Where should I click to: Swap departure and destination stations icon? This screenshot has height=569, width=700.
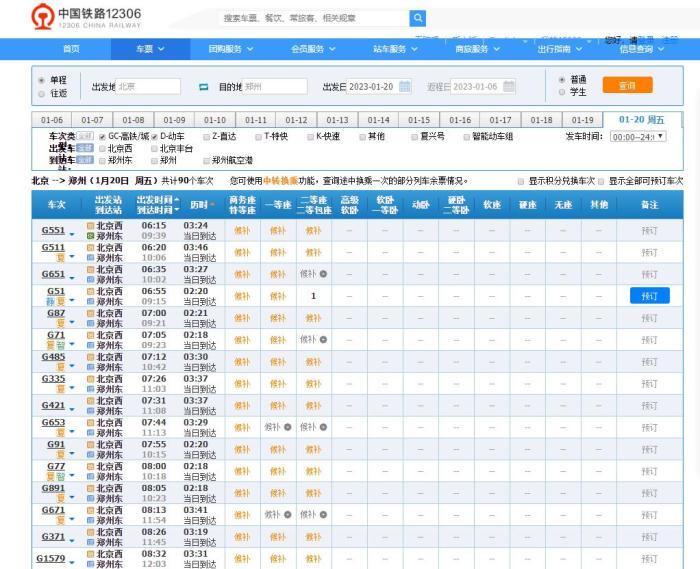coord(203,87)
